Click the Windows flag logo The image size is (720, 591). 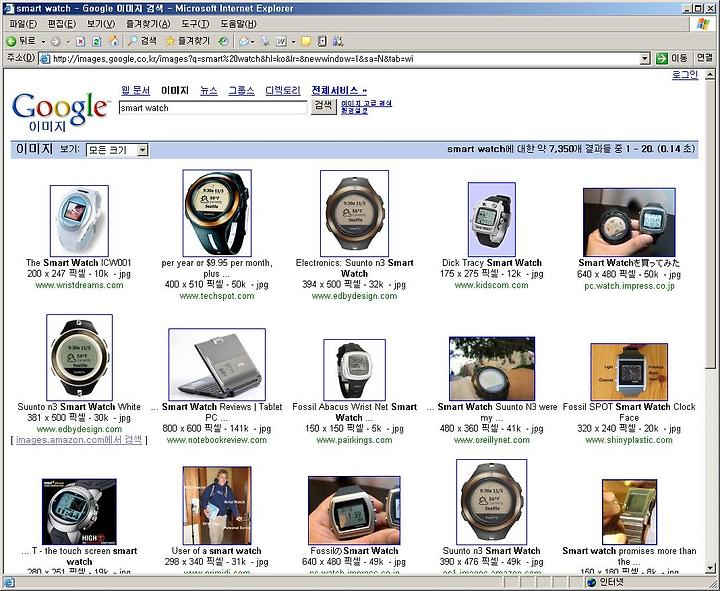703,24
